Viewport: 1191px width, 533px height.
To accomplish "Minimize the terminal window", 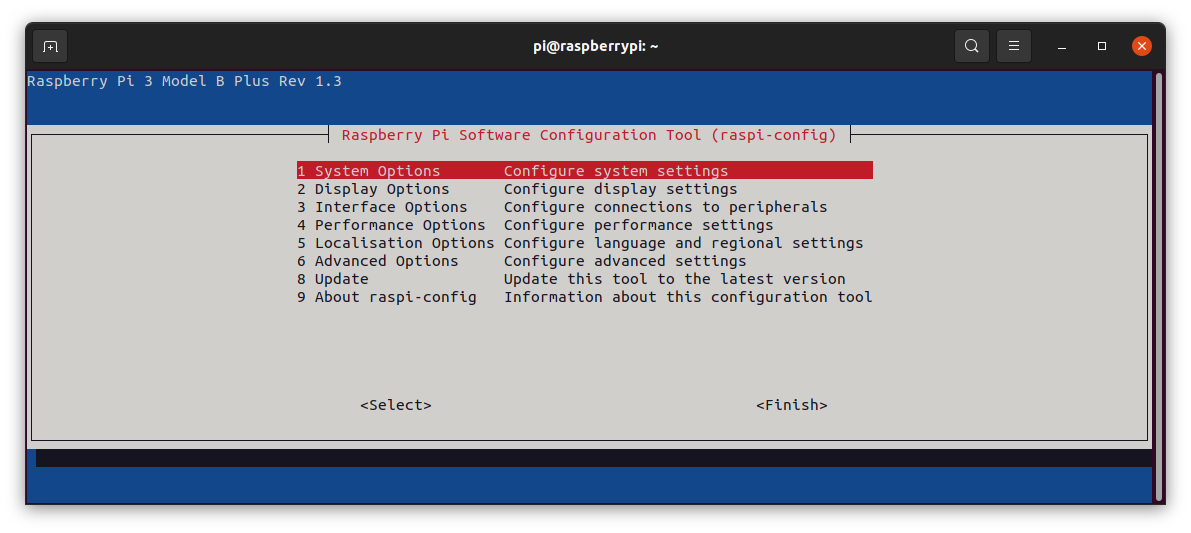I will pos(1062,46).
